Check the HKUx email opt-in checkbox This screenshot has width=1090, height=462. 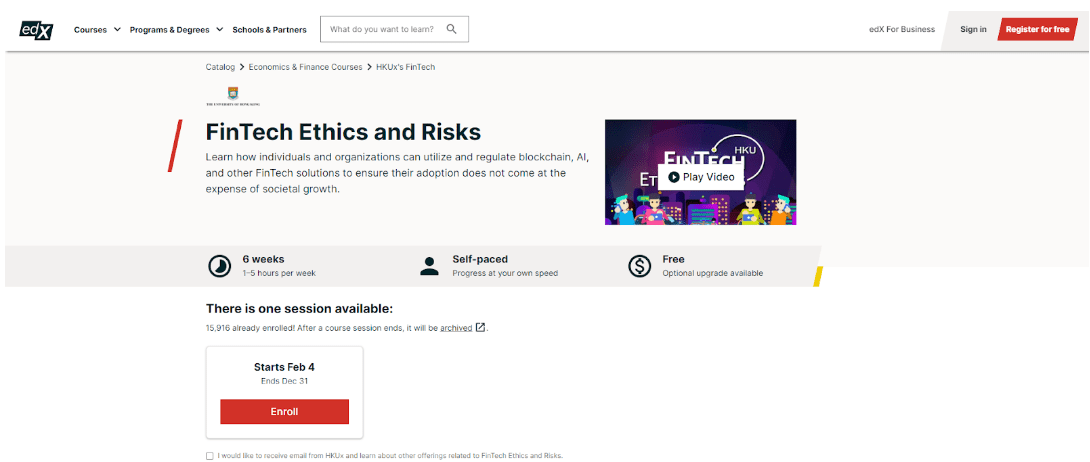[210, 456]
